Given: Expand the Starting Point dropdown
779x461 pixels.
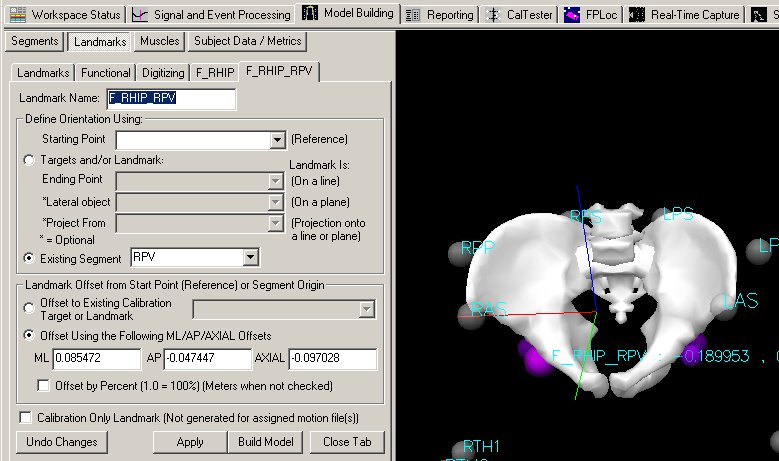Looking at the screenshot, I should coord(277,140).
